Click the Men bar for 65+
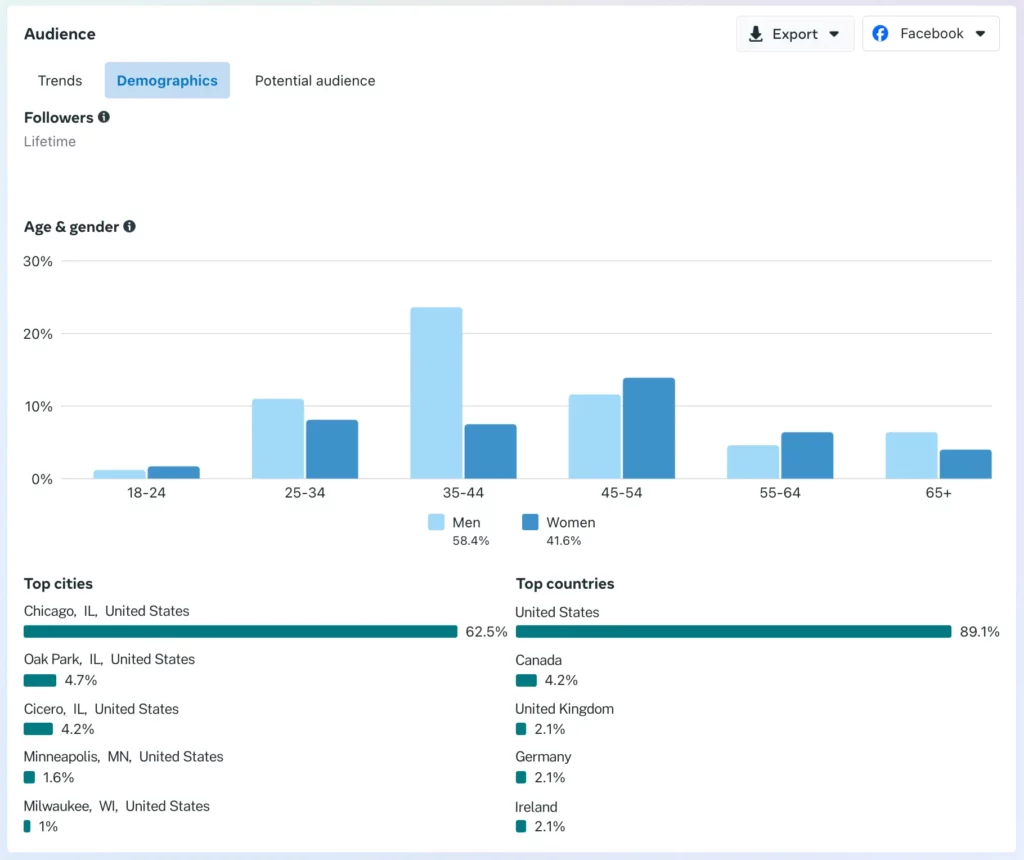Viewport: 1024px width, 860px height. pos(912,456)
